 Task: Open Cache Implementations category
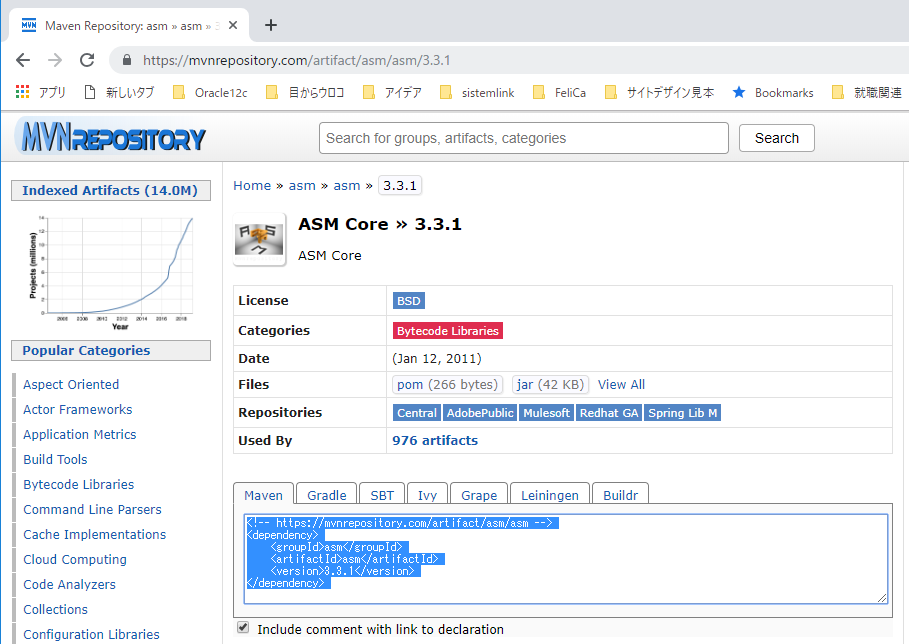pos(94,534)
